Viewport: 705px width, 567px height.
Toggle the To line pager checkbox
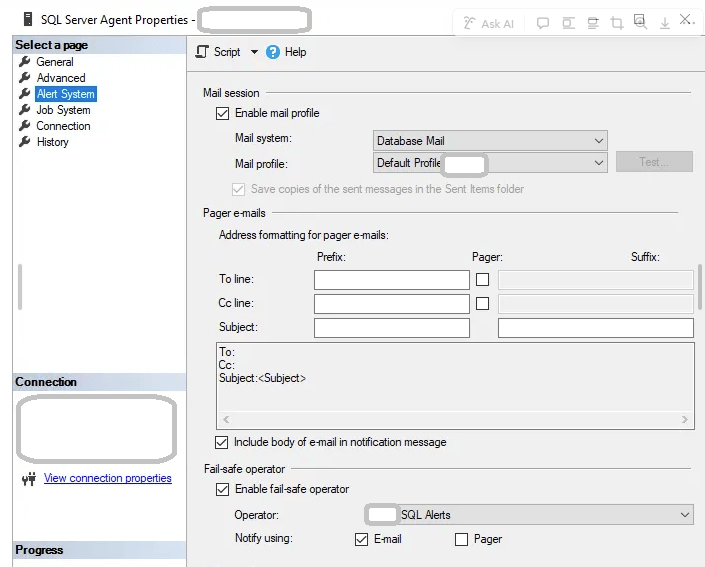pos(483,280)
